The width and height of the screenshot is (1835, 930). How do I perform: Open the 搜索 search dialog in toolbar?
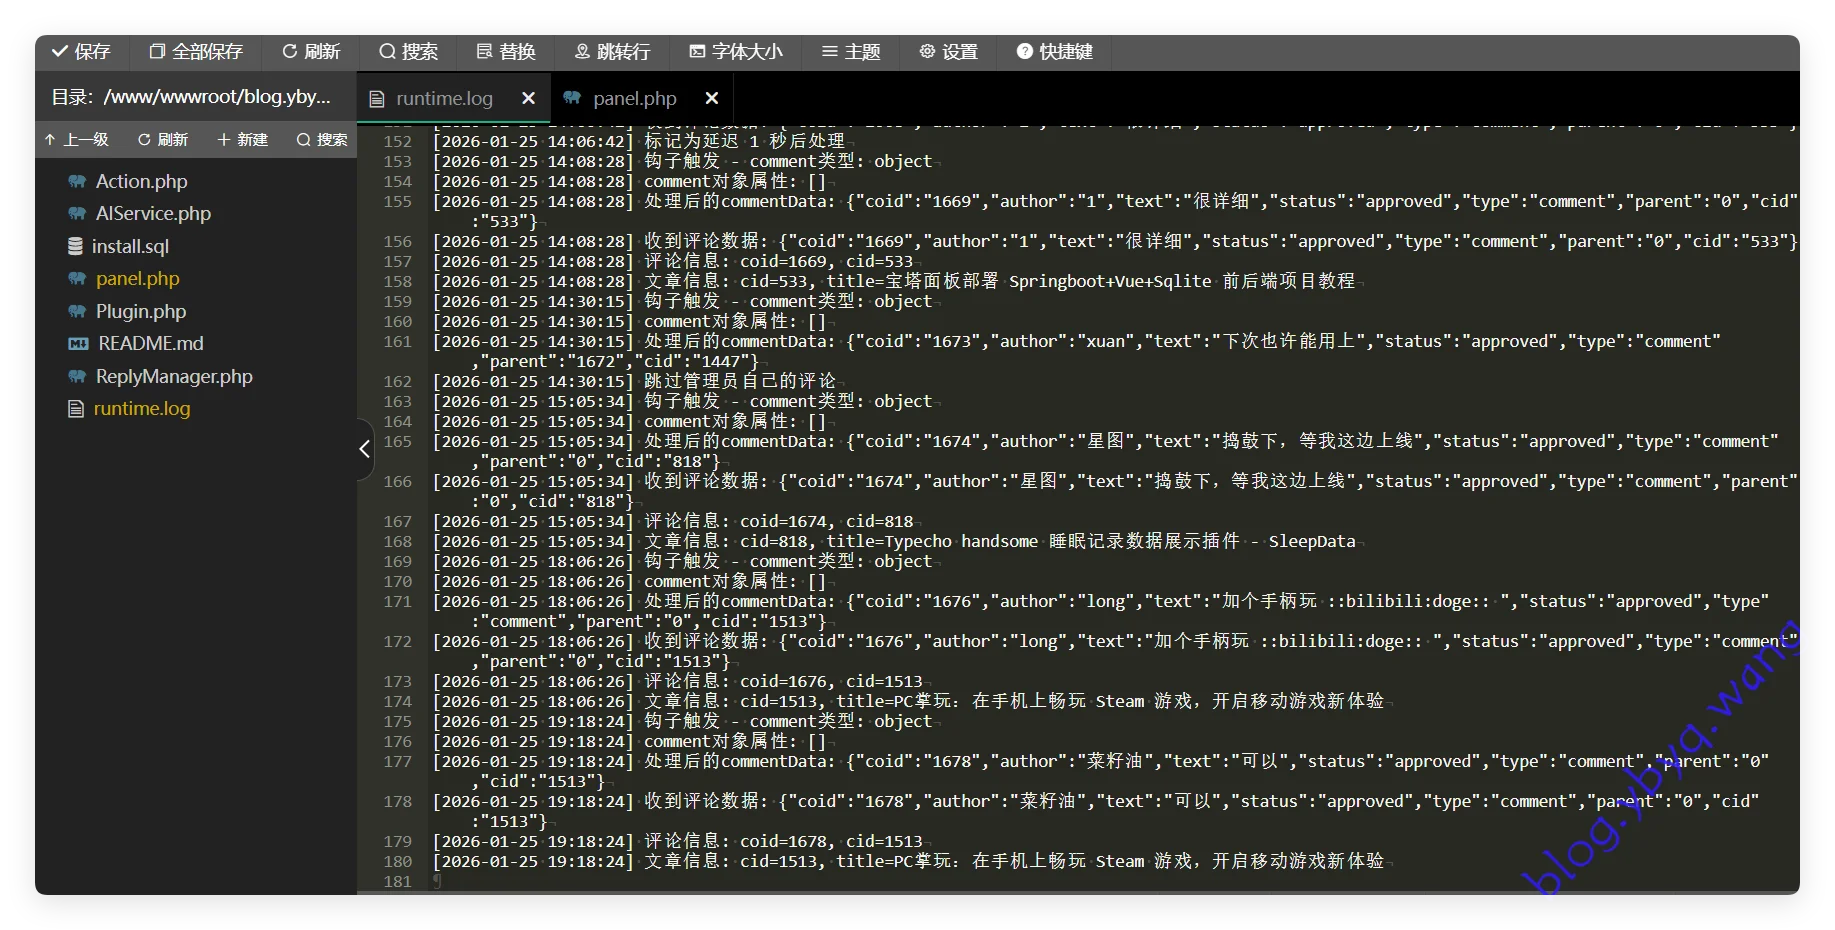(408, 52)
